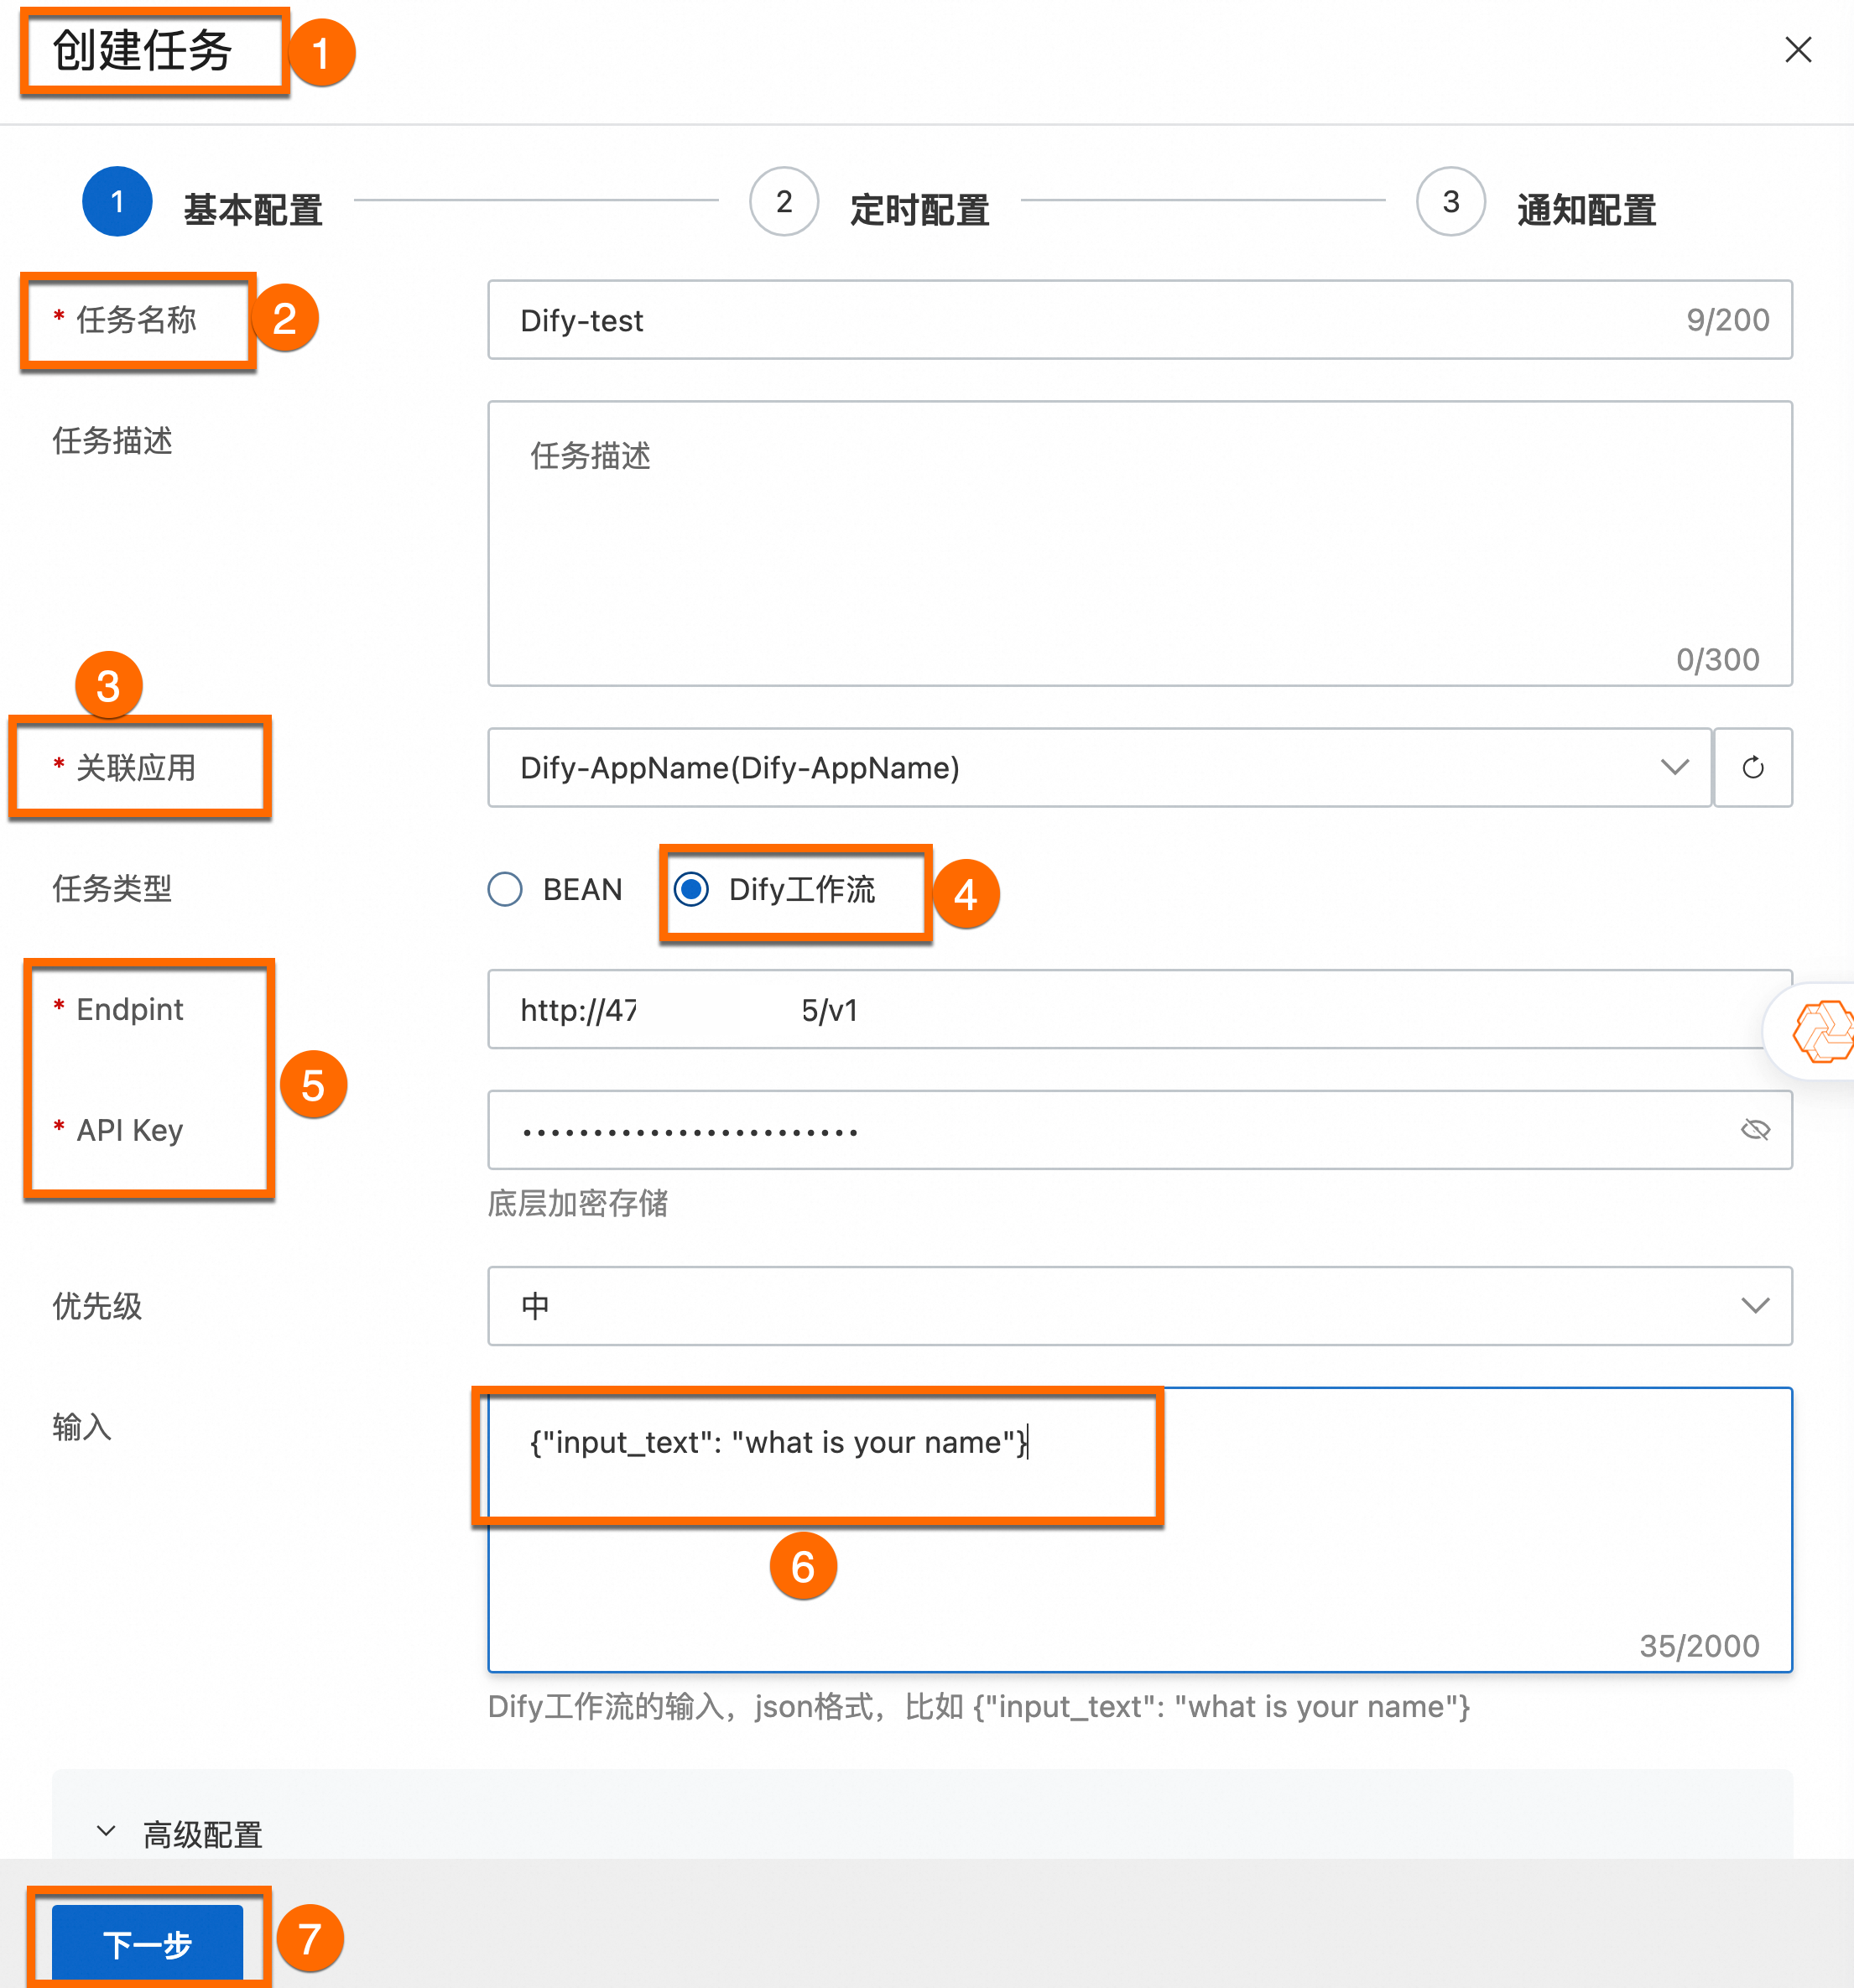Click the orange floating assistant icon
The height and width of the screenshot is (1988, 1854).
[1823, 1030]
